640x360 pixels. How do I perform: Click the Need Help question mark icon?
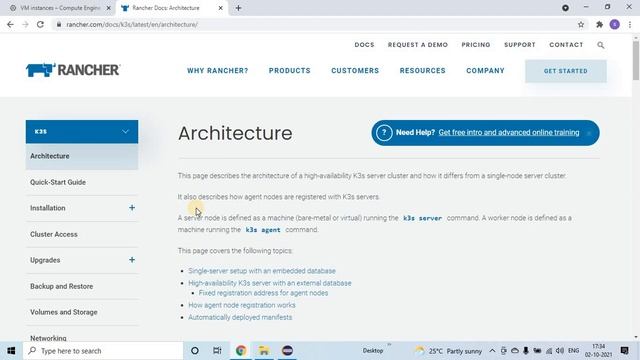pyautogui.click(x=384, y=133)
